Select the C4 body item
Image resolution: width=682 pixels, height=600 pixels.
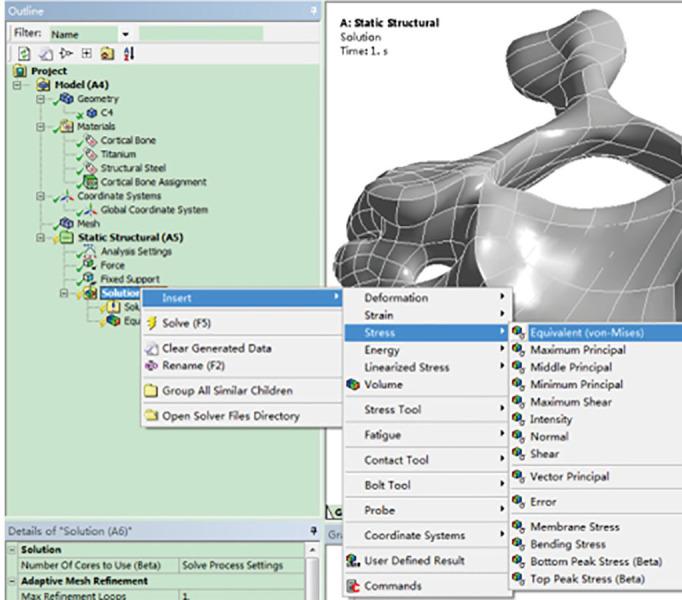107,113
